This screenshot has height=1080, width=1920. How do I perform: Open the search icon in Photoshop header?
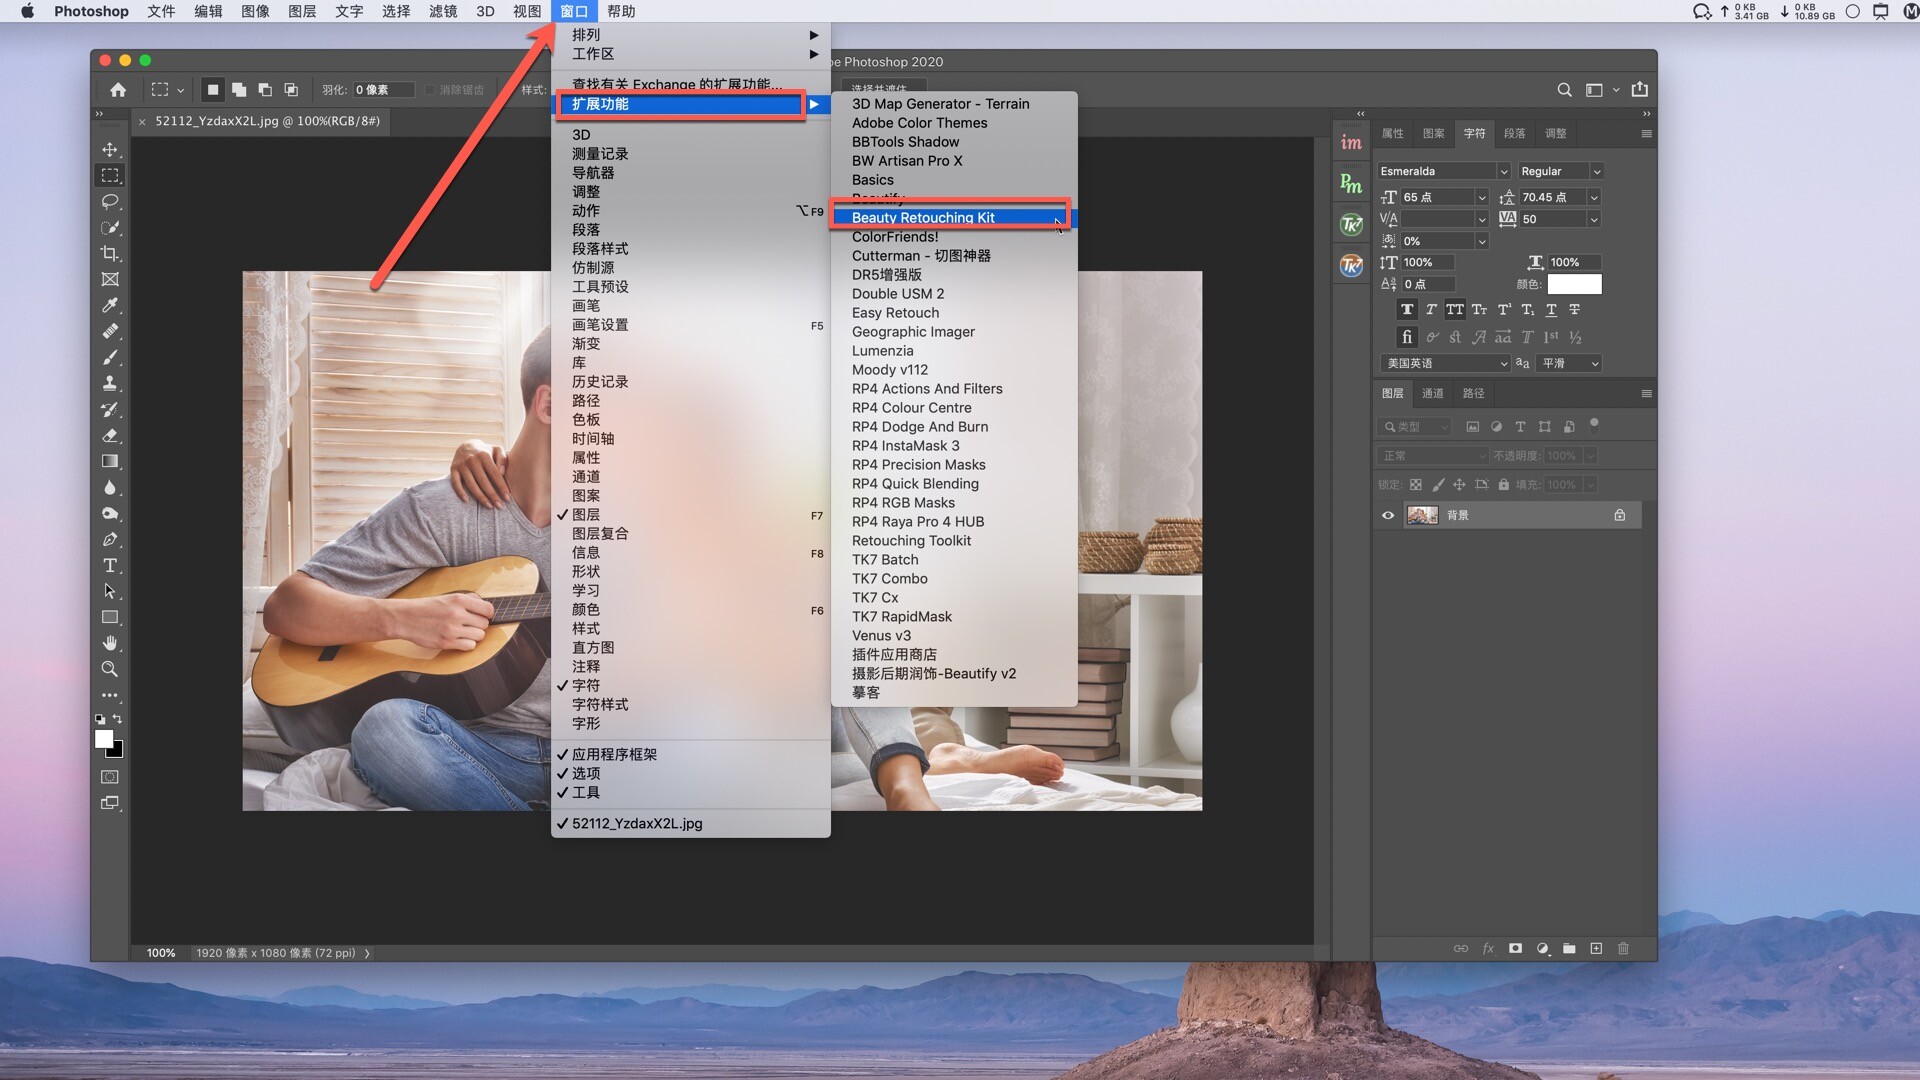(x=1564, y=90)
